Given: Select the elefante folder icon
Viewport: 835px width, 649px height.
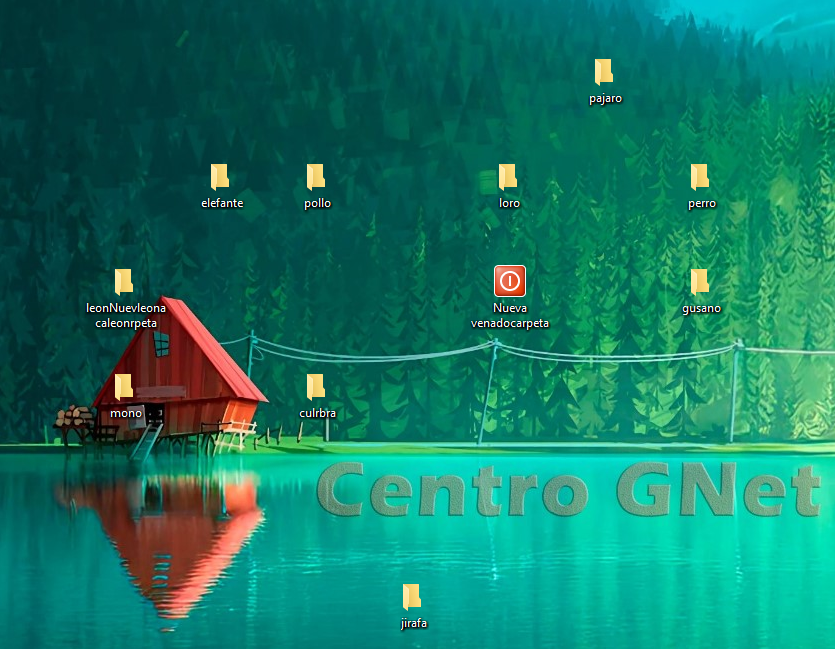Looking at the screenshot, I should click(x=219, y=177).
